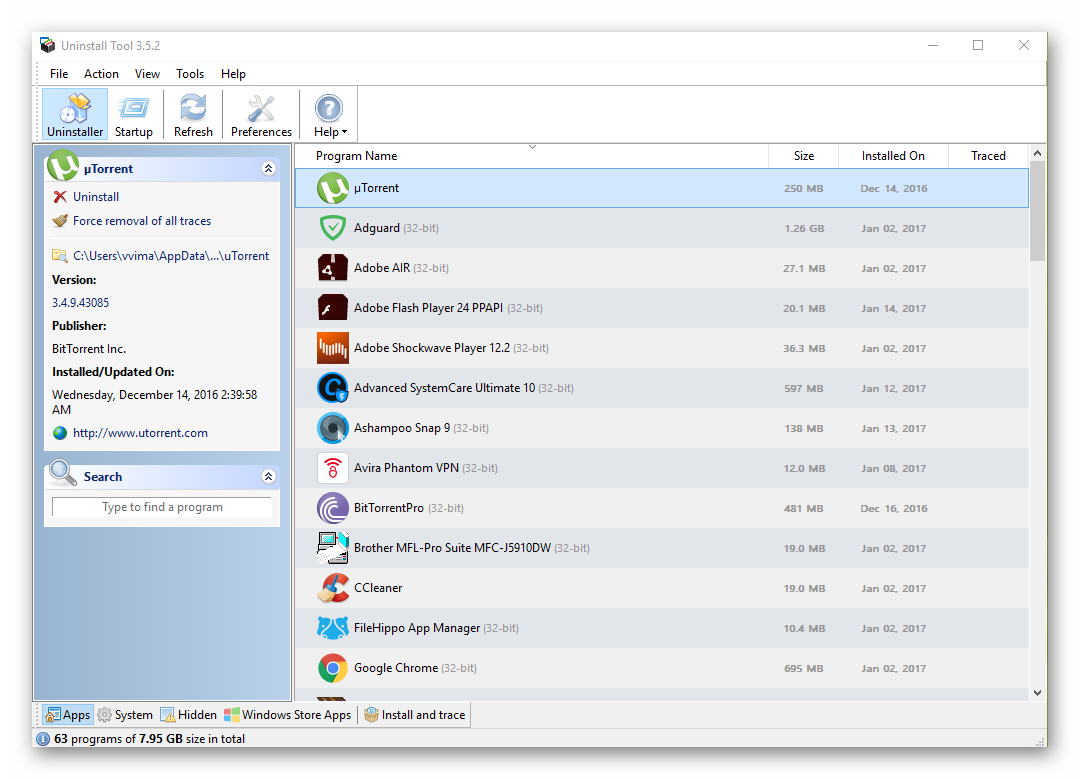The image size is (1080, 779).
Task: Open the View menu
Action: (147, 74)
